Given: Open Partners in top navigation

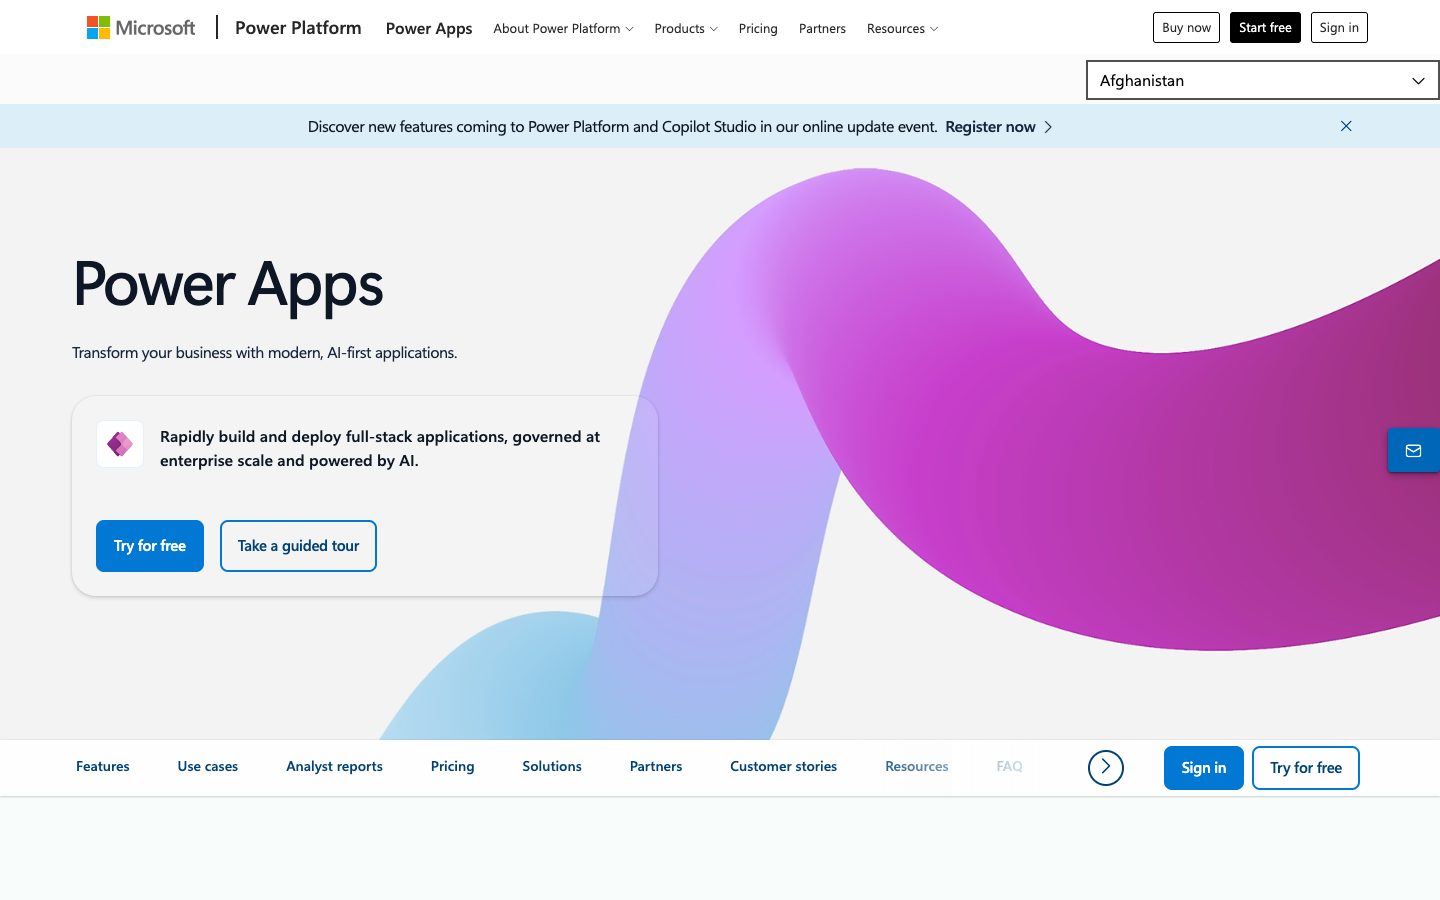Looking at the screenshot, I should [822, 29].
